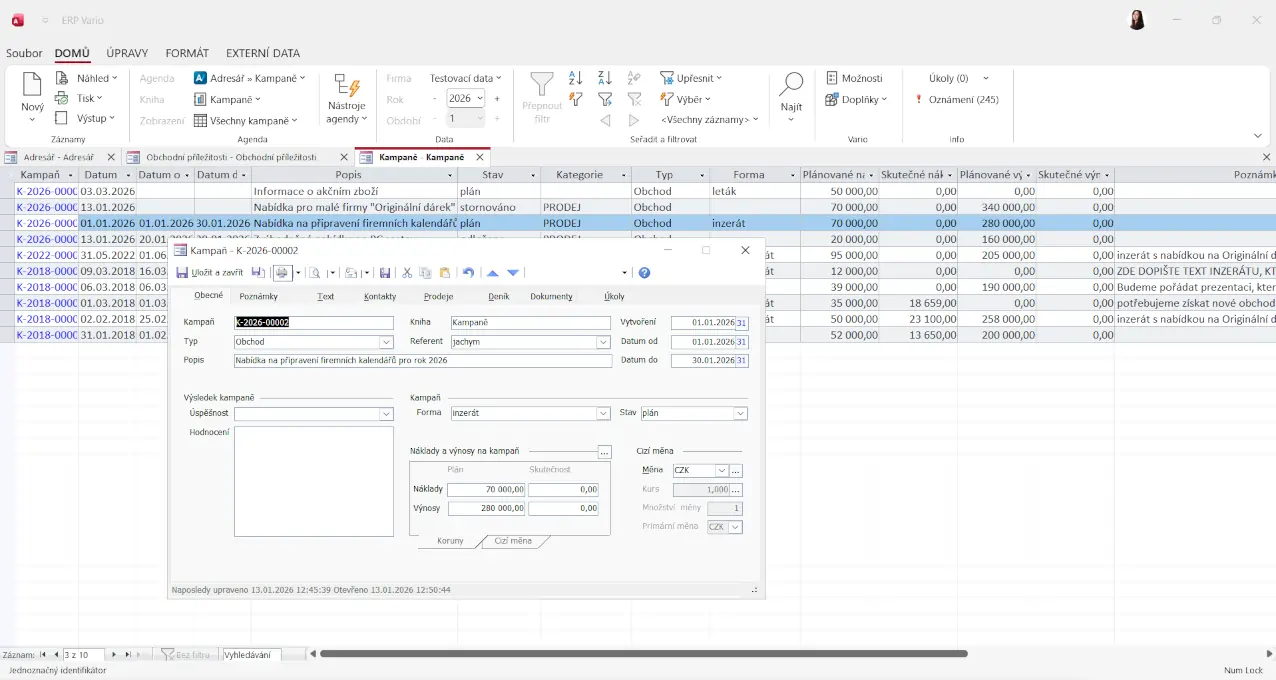
Task: Open the Stav combo box
Action: click(x=740, y=413)
